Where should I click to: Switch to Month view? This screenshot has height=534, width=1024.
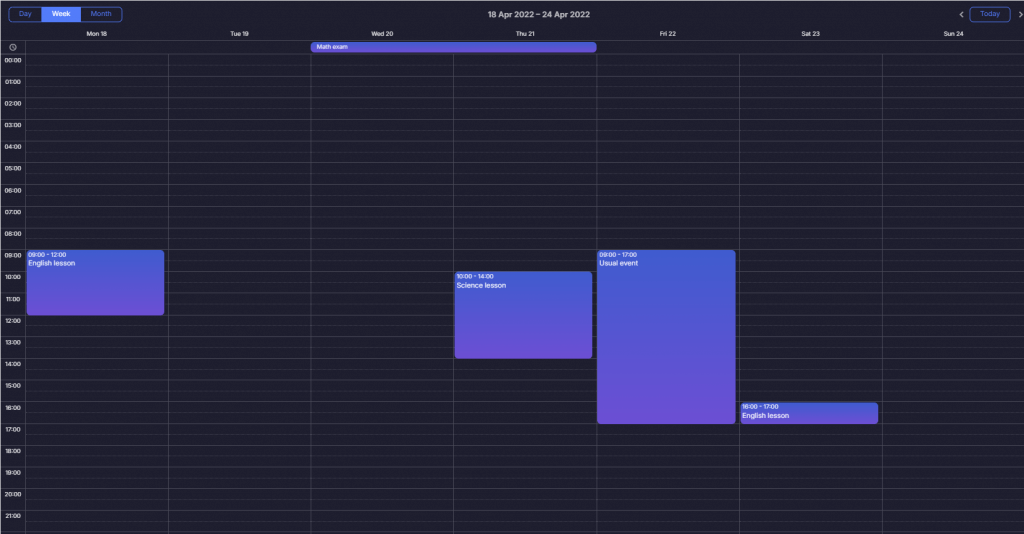[101, 14]
